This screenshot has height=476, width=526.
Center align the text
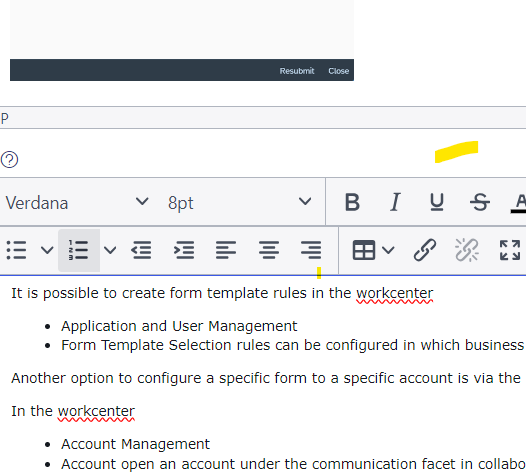click(269, 250)
